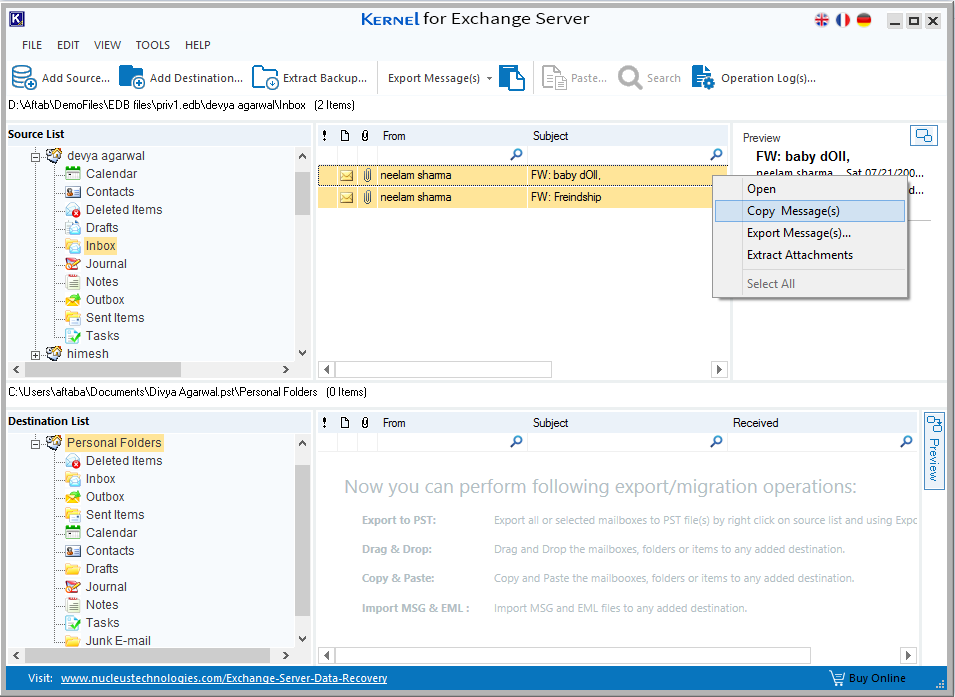
Task: Click the search icon under source From column
Action: click(516, 155)
